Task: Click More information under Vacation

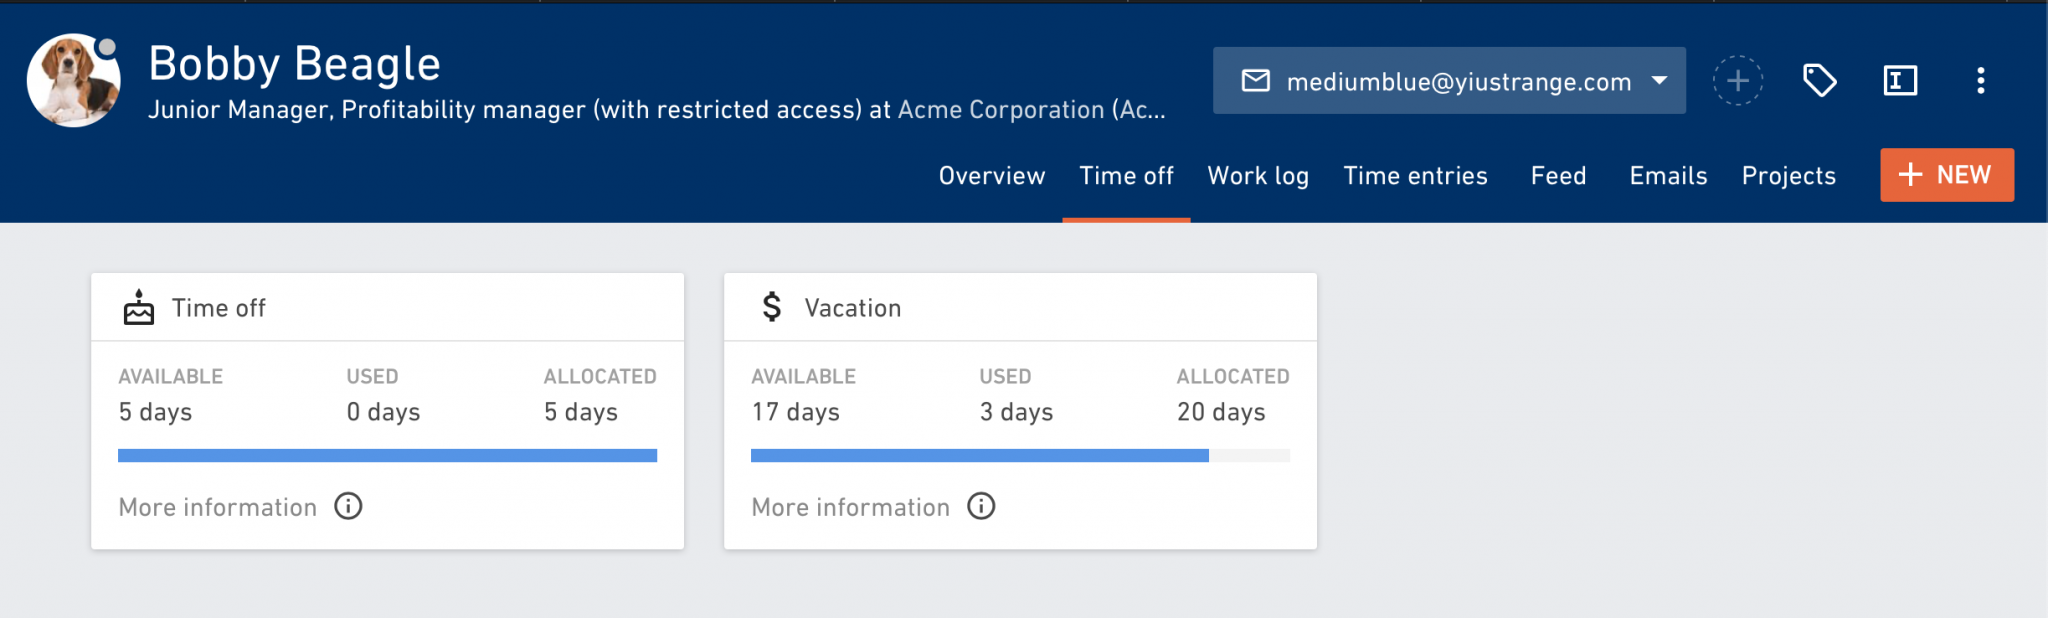Action: (850, 507)
